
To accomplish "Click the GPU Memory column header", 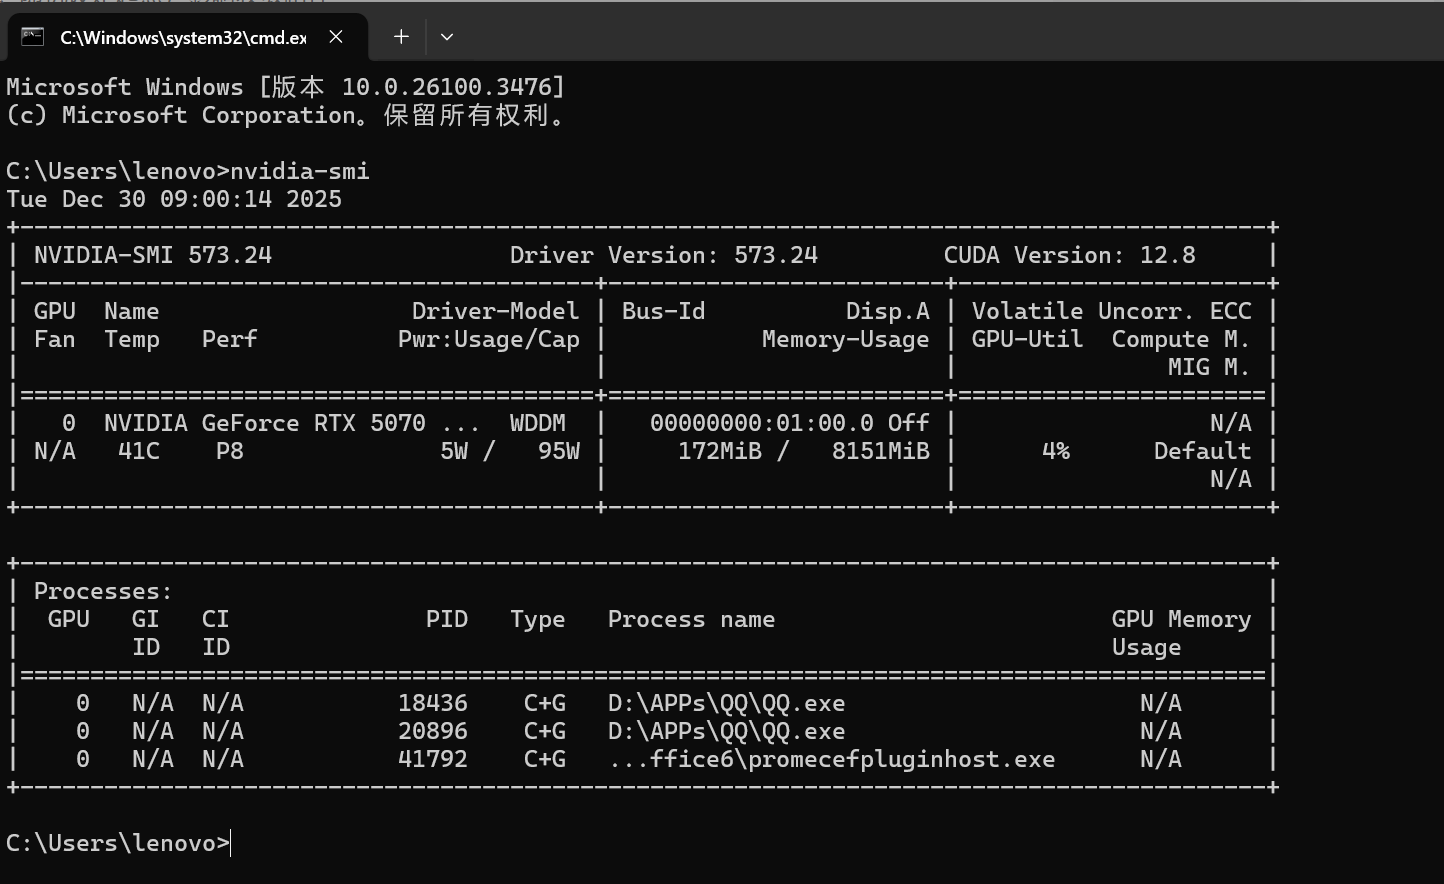I will [x=1182, y=619].
